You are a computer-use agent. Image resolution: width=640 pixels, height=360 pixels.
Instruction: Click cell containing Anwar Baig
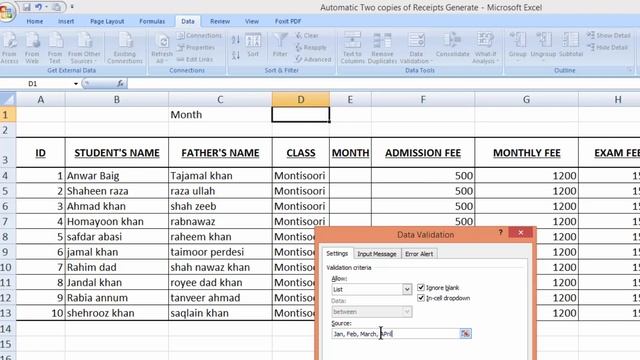click(x=117, y=176)
